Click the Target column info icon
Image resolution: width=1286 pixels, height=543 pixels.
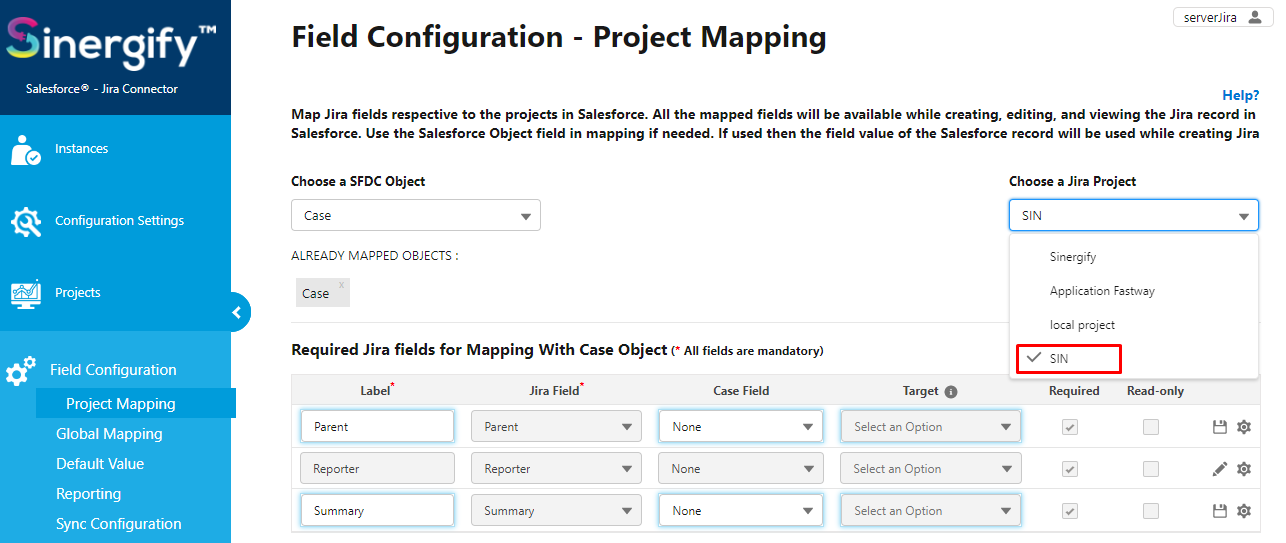951,392
